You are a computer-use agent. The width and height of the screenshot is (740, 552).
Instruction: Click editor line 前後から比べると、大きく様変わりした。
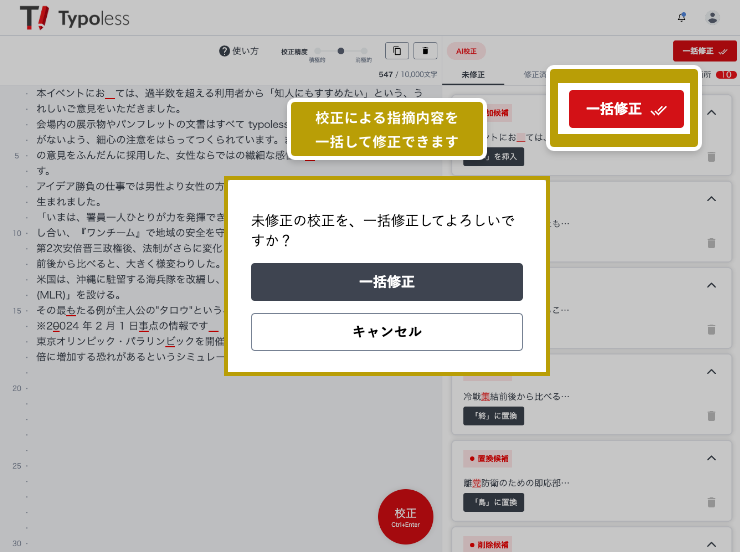tap(129, 264)
